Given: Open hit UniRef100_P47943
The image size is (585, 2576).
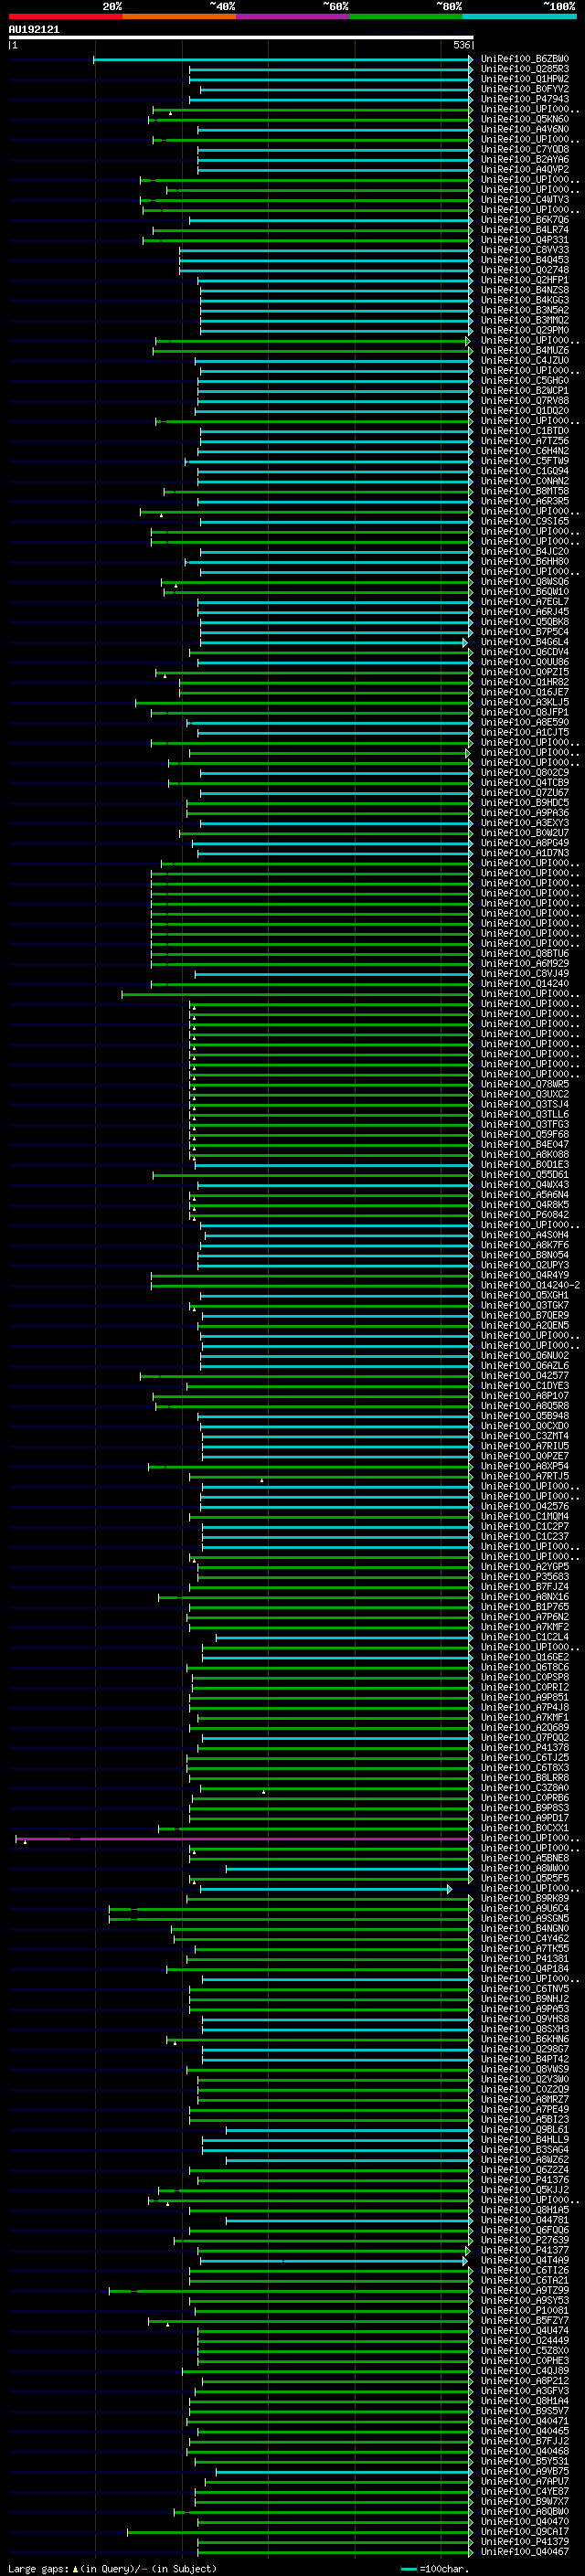Looking at the screenshot, I should click(525, 99).
